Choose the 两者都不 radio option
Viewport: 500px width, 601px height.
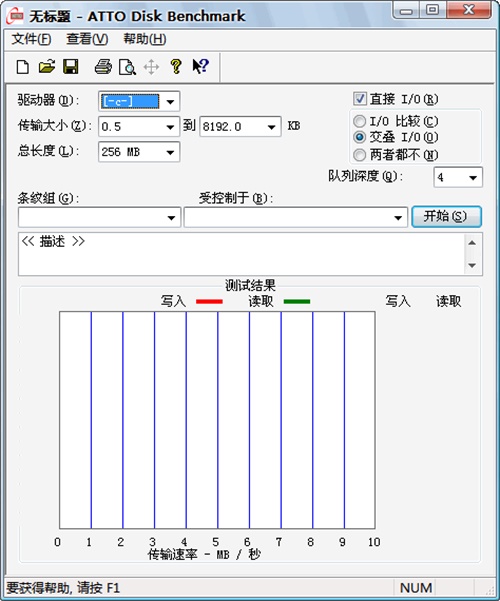coord(359,155)
